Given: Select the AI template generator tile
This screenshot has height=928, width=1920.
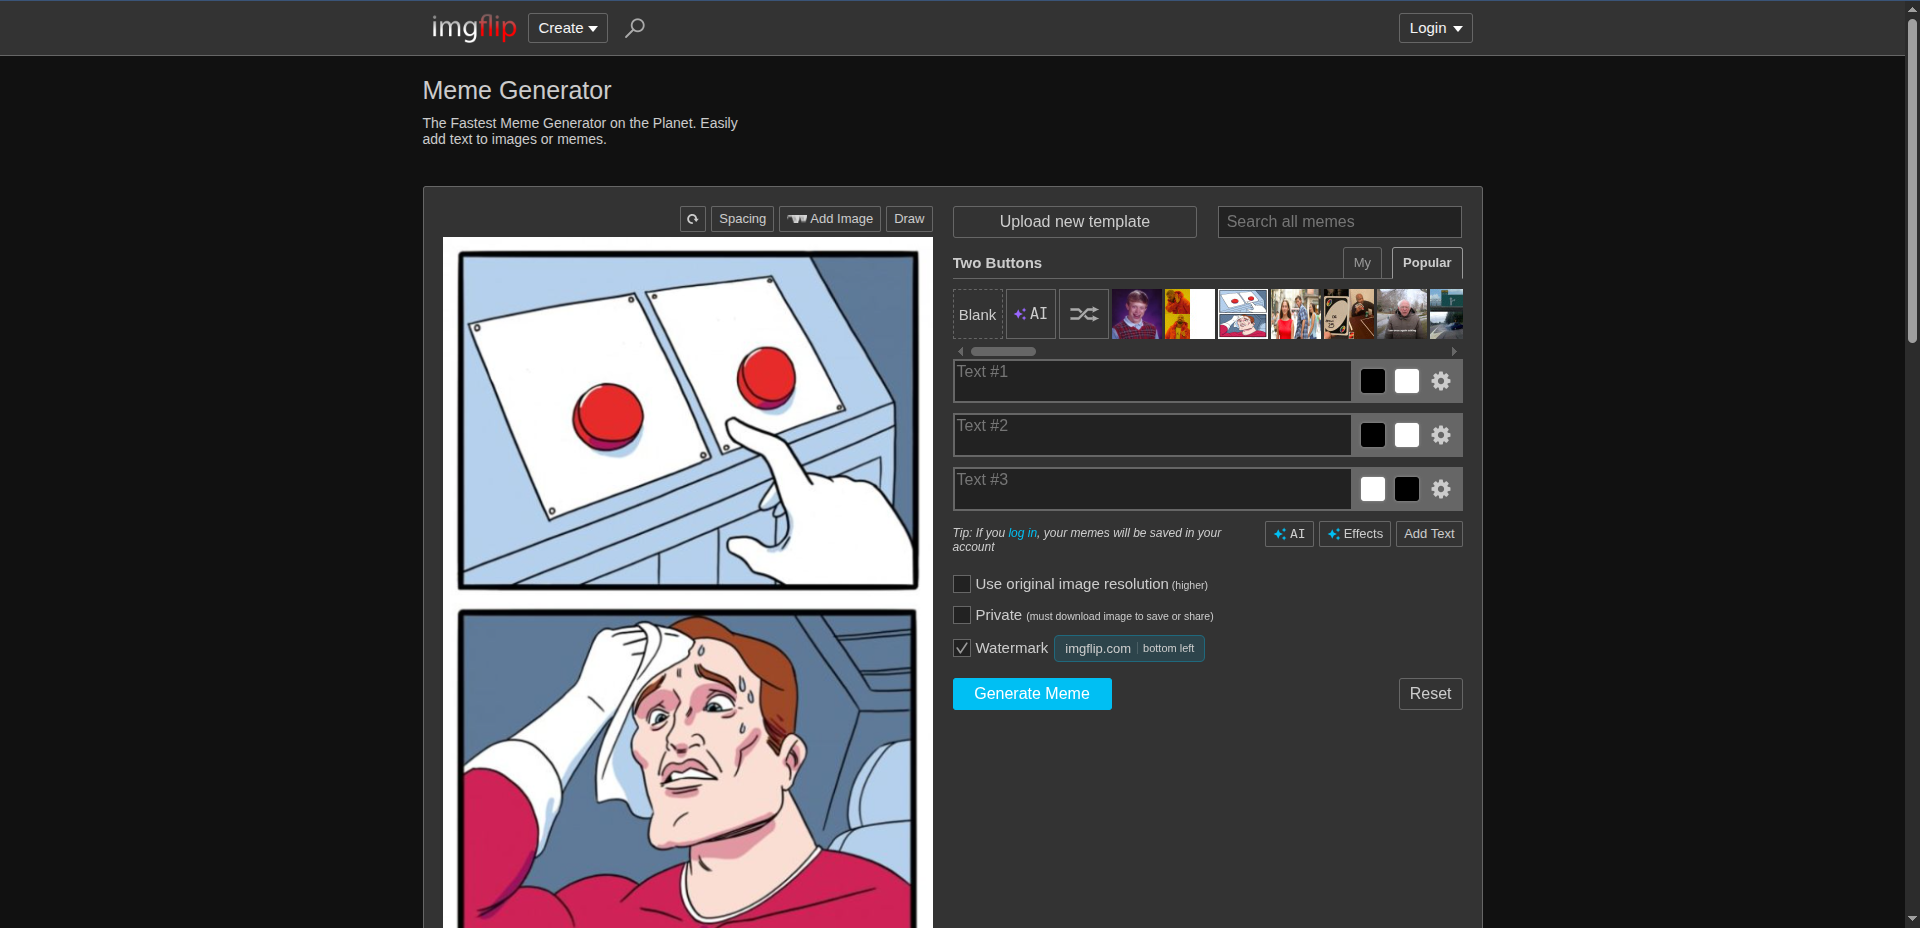Looking at the screenshot, I should 1031,314.
